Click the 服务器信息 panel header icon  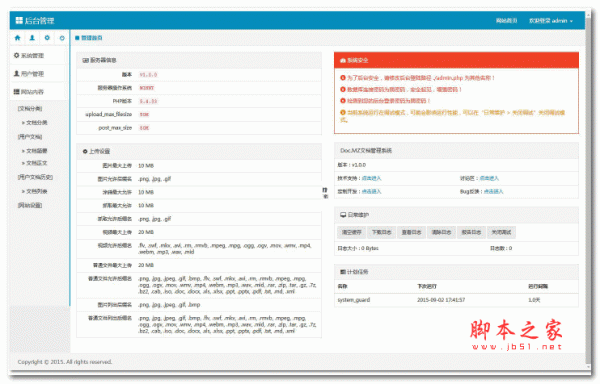tap(86, 60)
